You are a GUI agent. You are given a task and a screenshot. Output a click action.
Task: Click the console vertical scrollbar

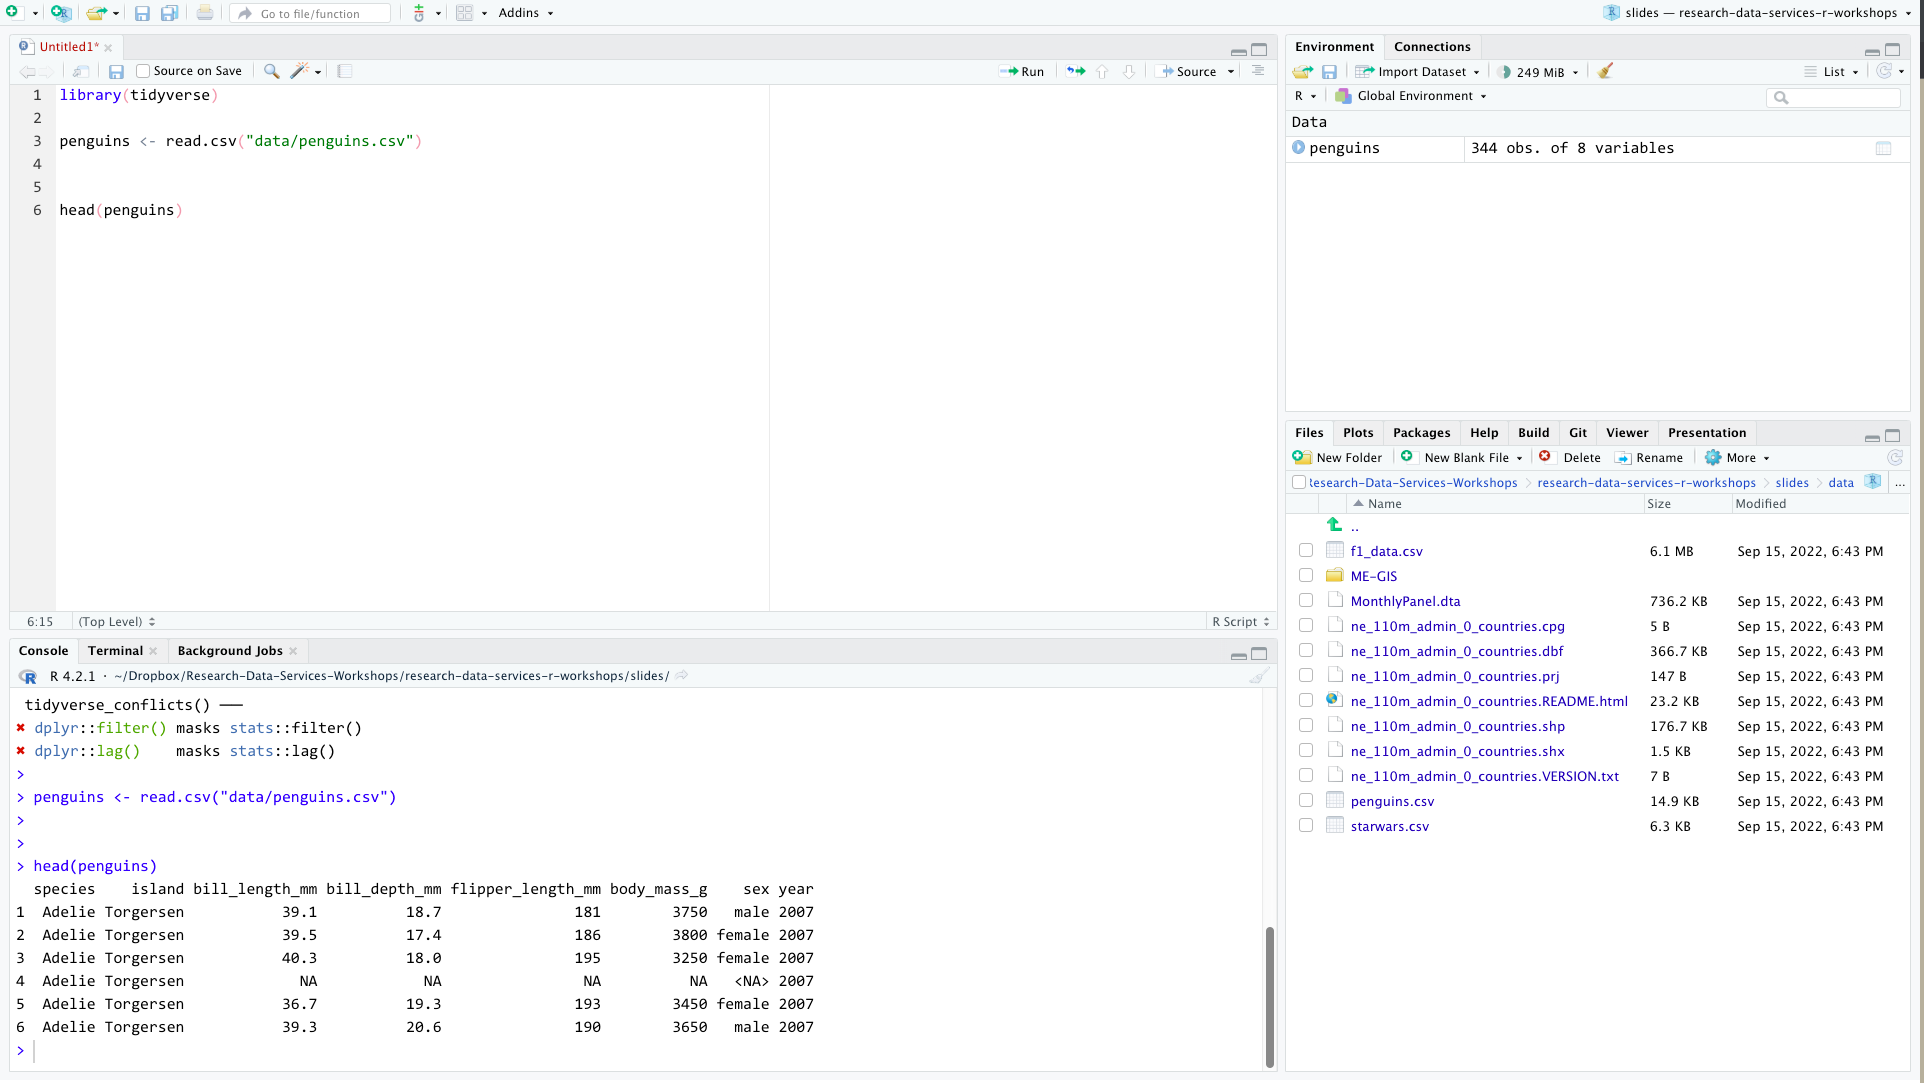point(1269,995)
